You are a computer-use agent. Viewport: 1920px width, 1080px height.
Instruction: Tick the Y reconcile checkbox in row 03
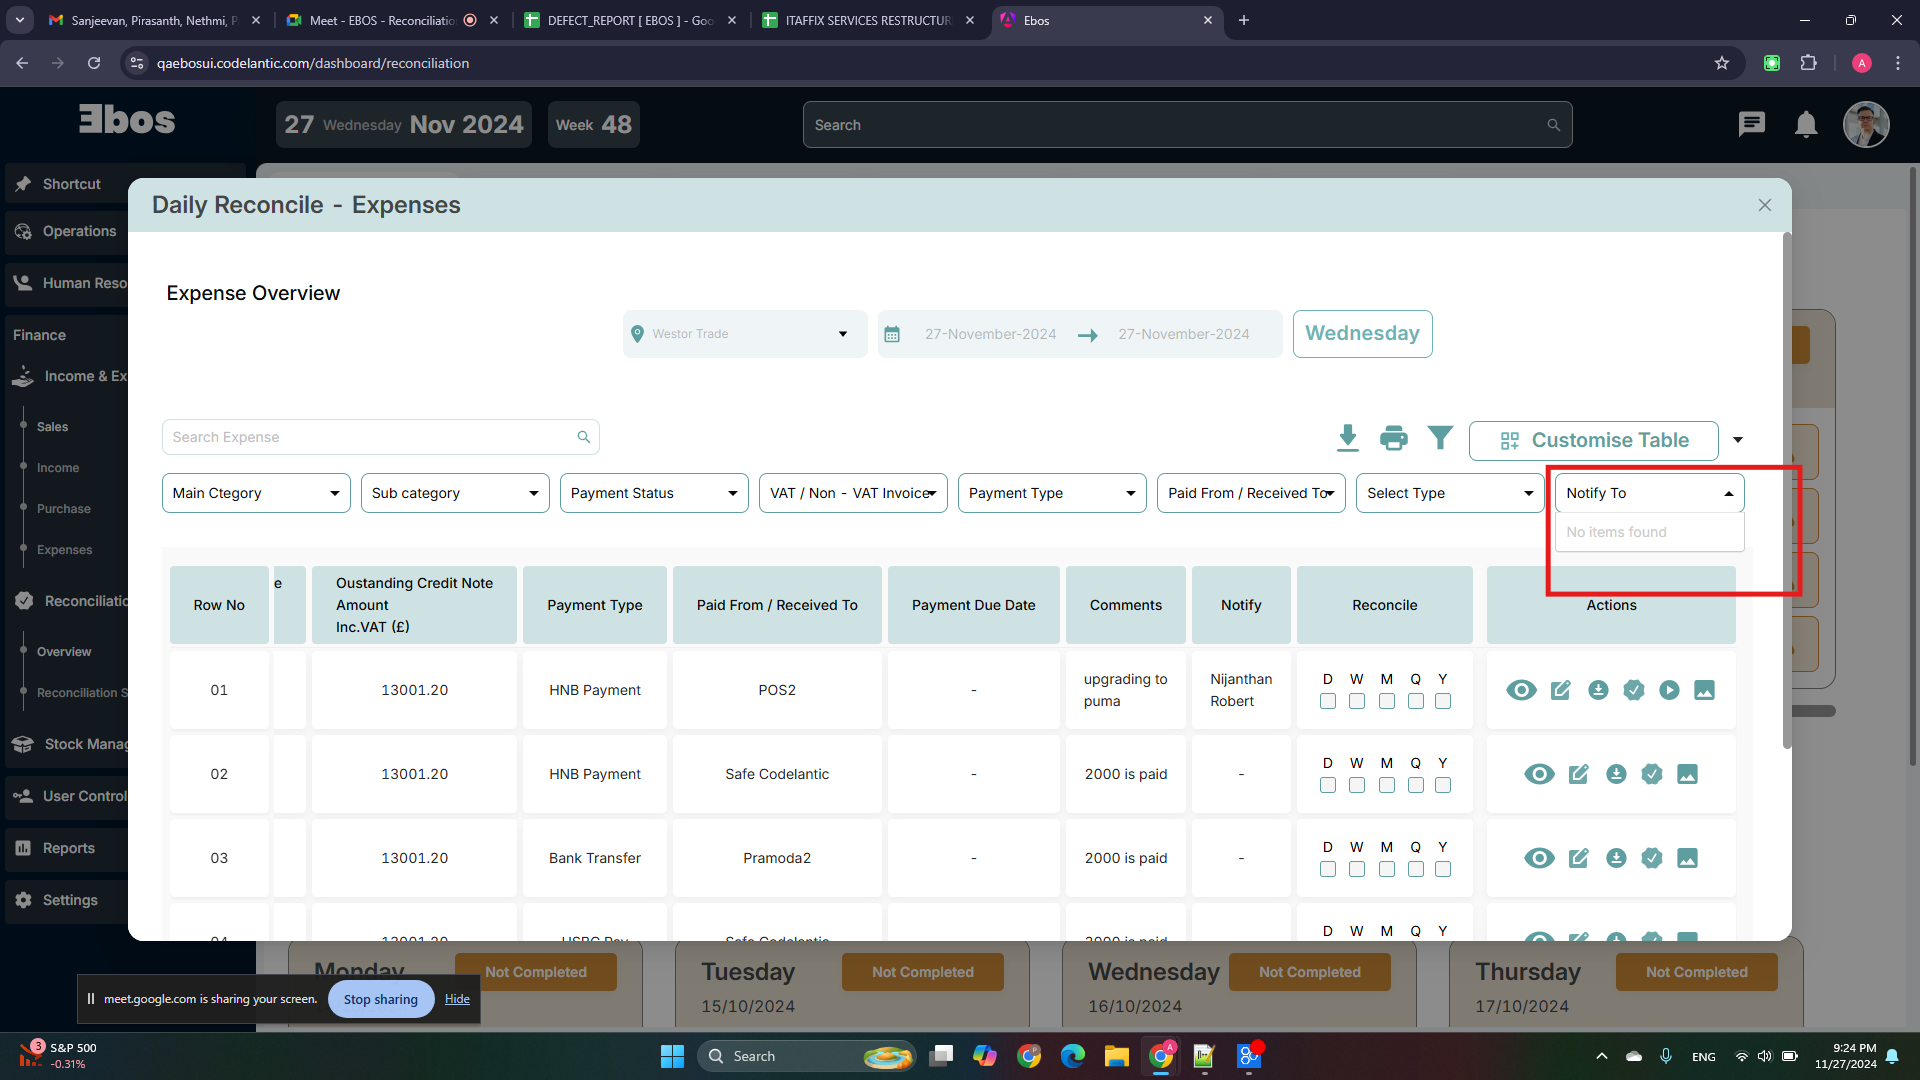coord(1443,869)
